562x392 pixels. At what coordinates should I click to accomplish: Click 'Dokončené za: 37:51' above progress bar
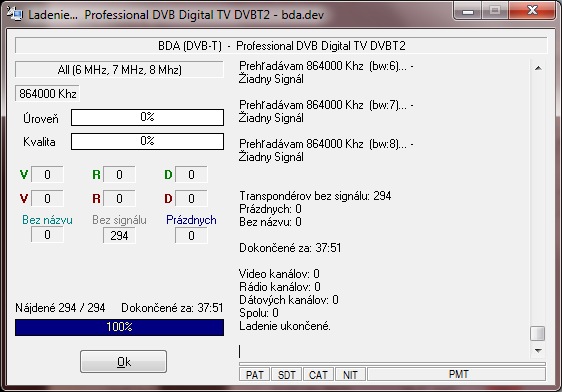pyautogui.click(x=172, y=308)
